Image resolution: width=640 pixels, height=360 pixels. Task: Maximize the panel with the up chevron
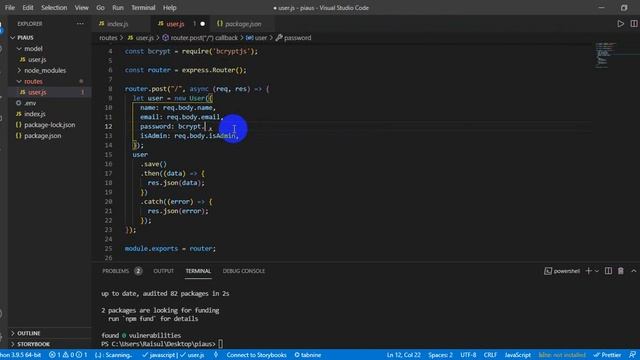(633, 271)
